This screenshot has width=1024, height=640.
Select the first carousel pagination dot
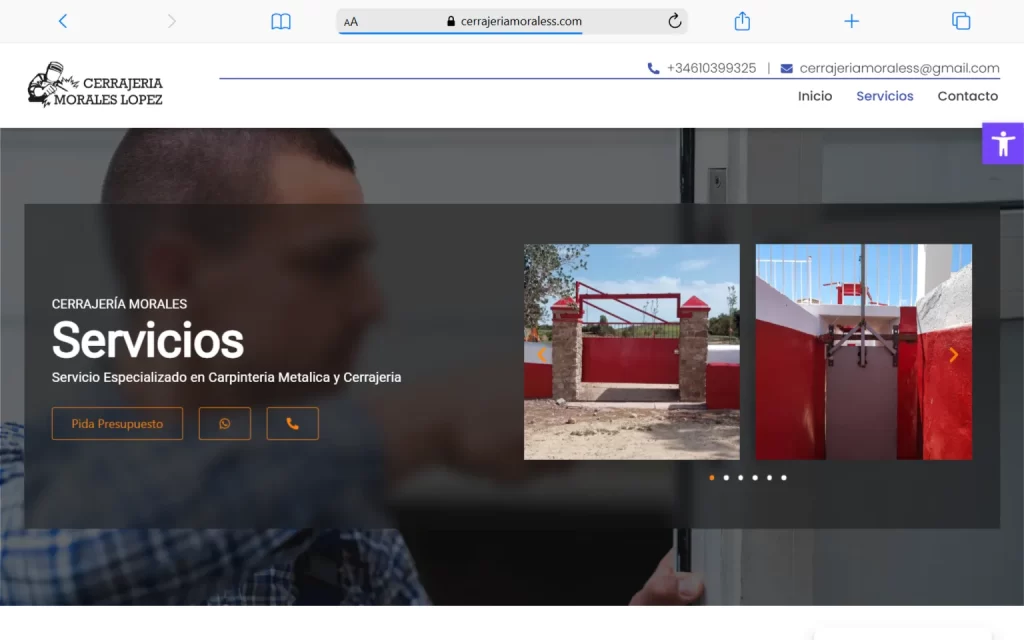tap(712, 478)
